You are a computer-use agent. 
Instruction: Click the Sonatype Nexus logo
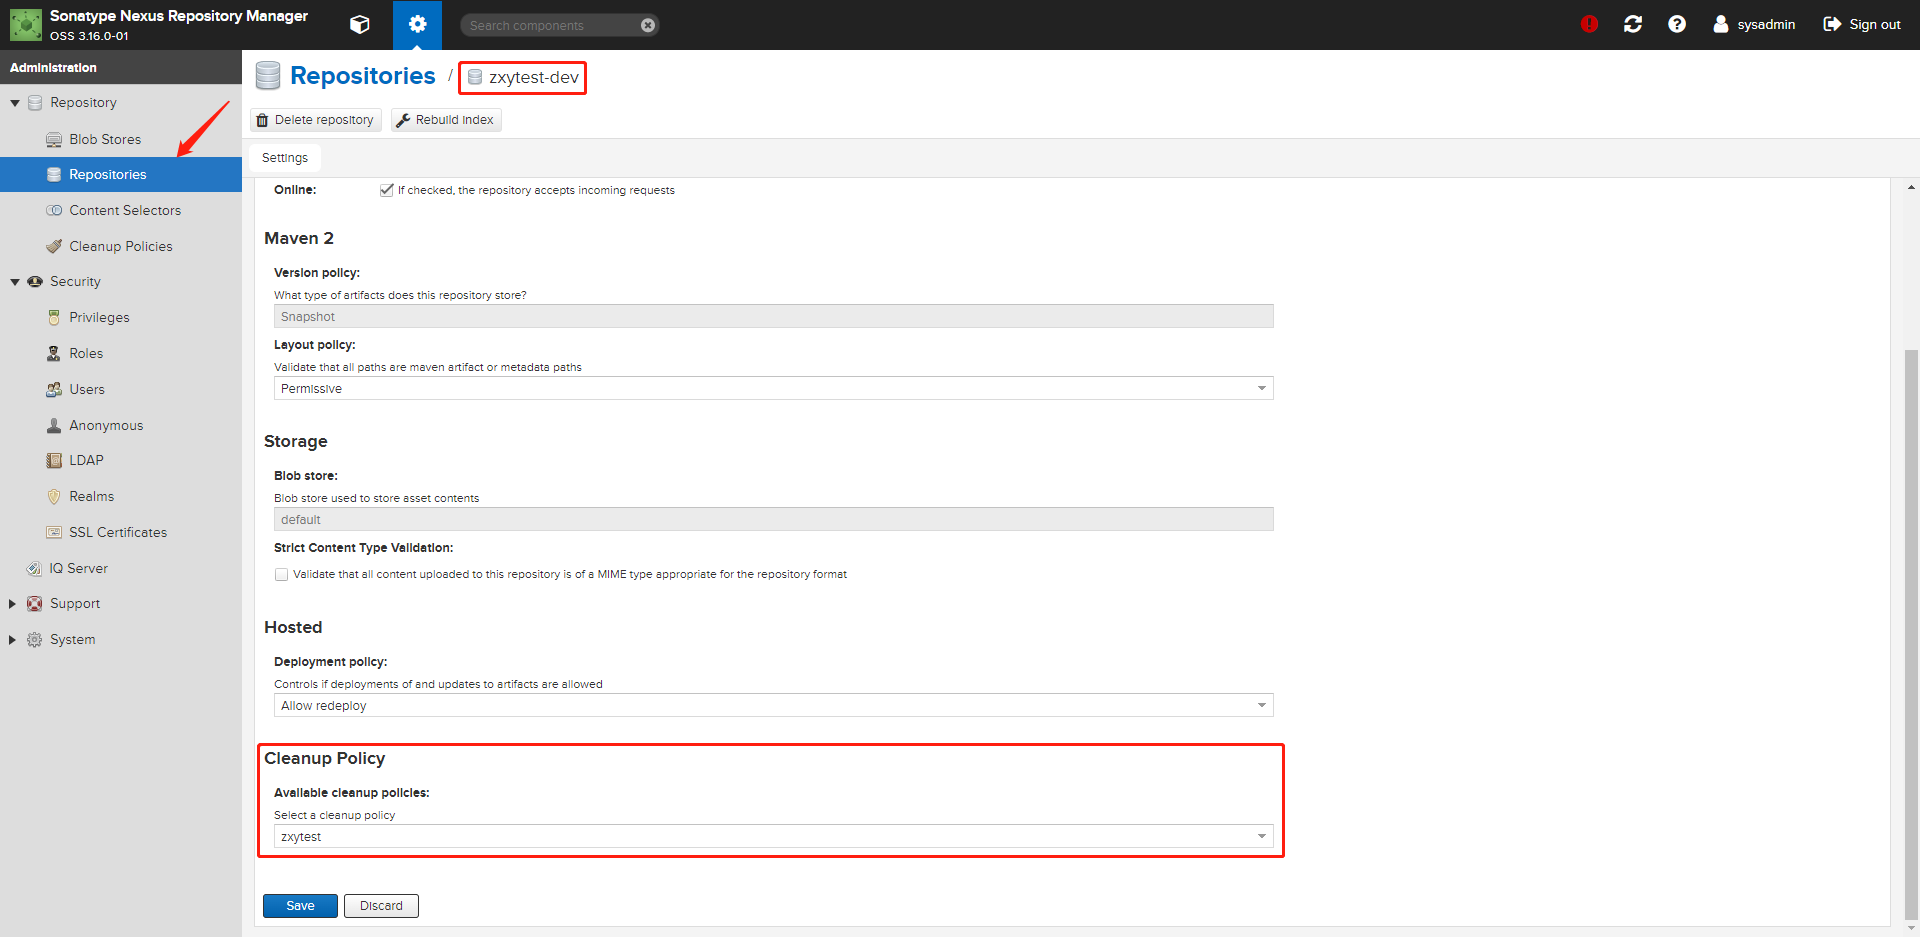pyautogui.click(x=26, y=25)
